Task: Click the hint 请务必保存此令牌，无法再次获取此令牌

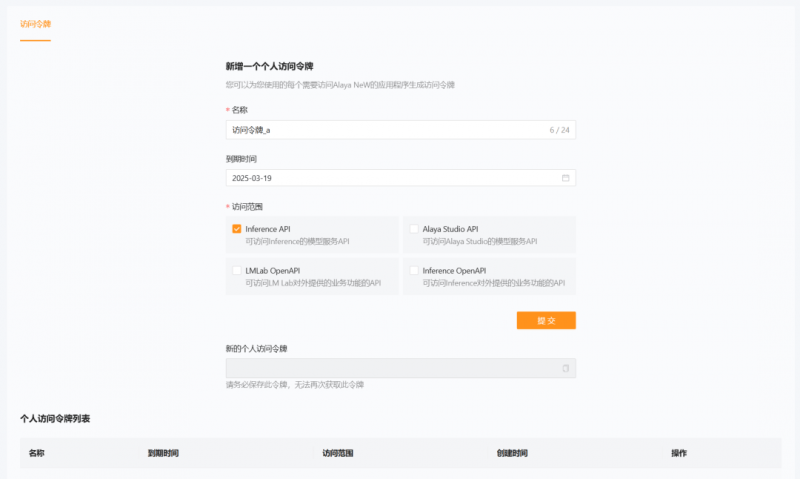Action: 295,385
